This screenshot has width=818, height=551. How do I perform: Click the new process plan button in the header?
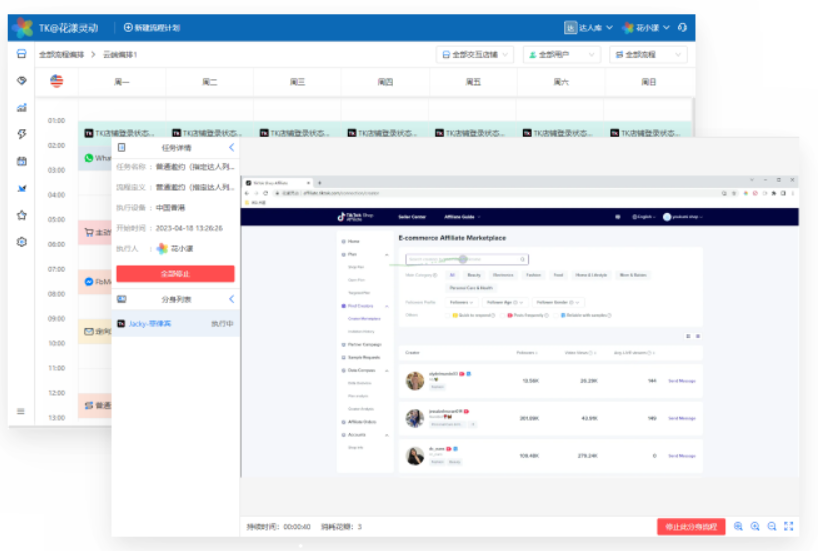point(152,28)
